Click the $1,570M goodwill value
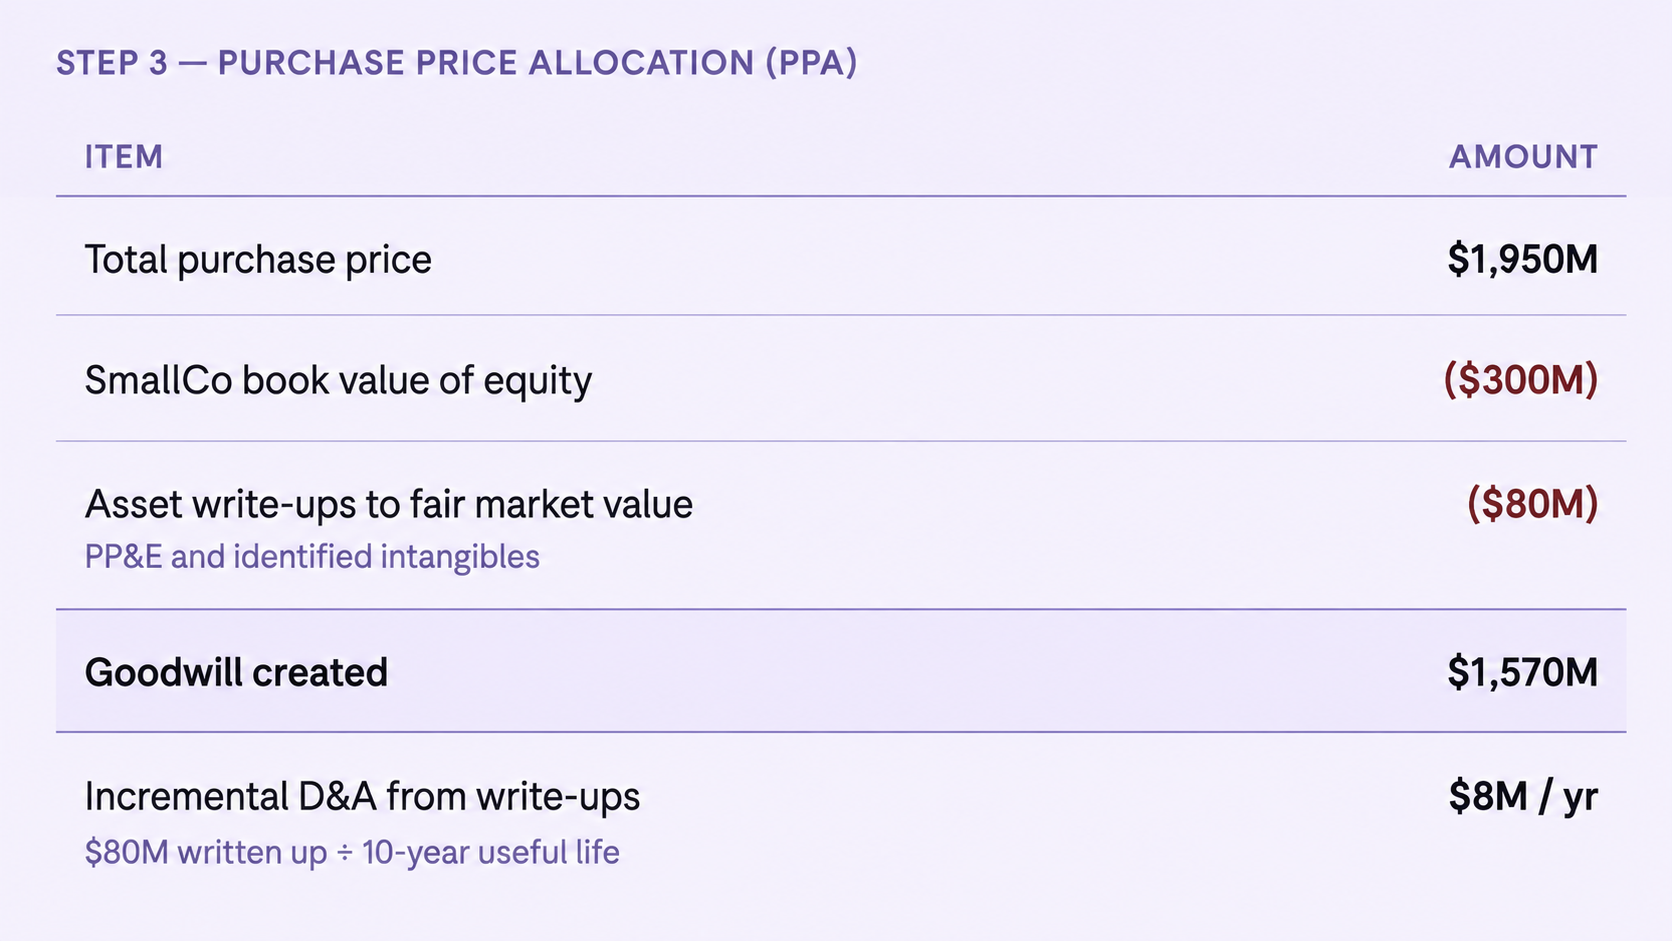This screenshot has width=1672, height=941. (x=1522, y=673)
